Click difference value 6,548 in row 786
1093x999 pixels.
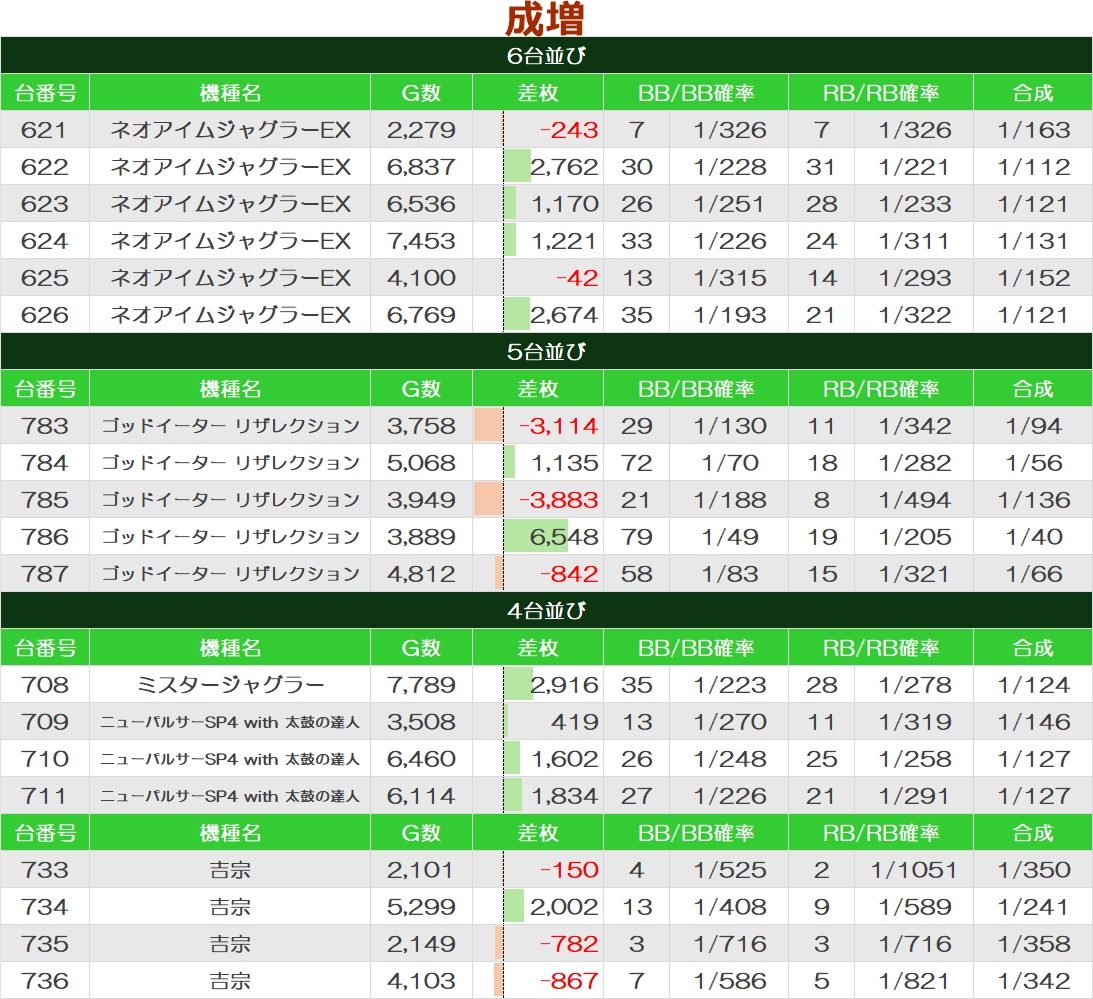pos(564,536)
